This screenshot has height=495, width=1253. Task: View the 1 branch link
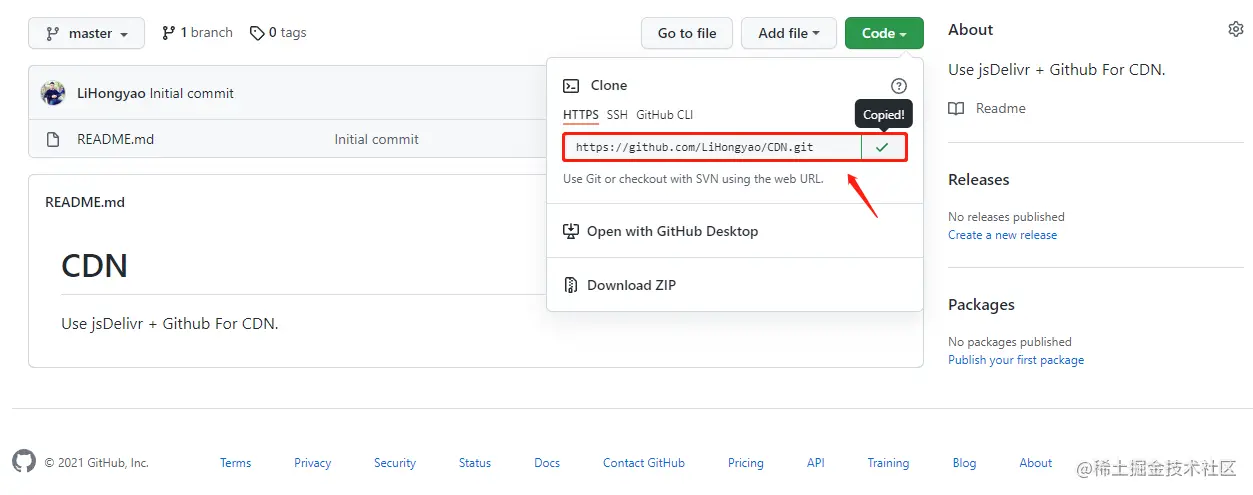point(197,33)
